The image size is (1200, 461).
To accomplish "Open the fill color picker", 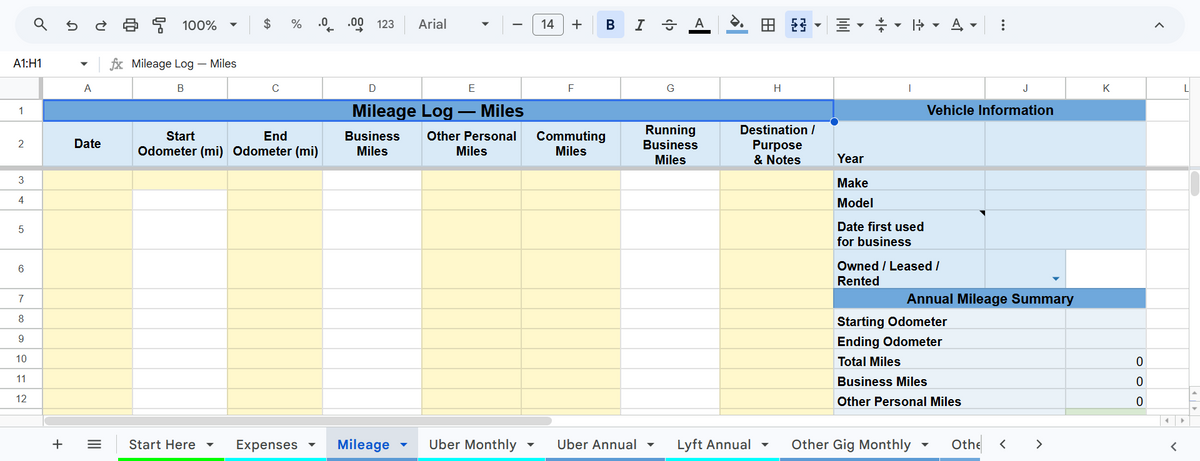I will [737, 24].
